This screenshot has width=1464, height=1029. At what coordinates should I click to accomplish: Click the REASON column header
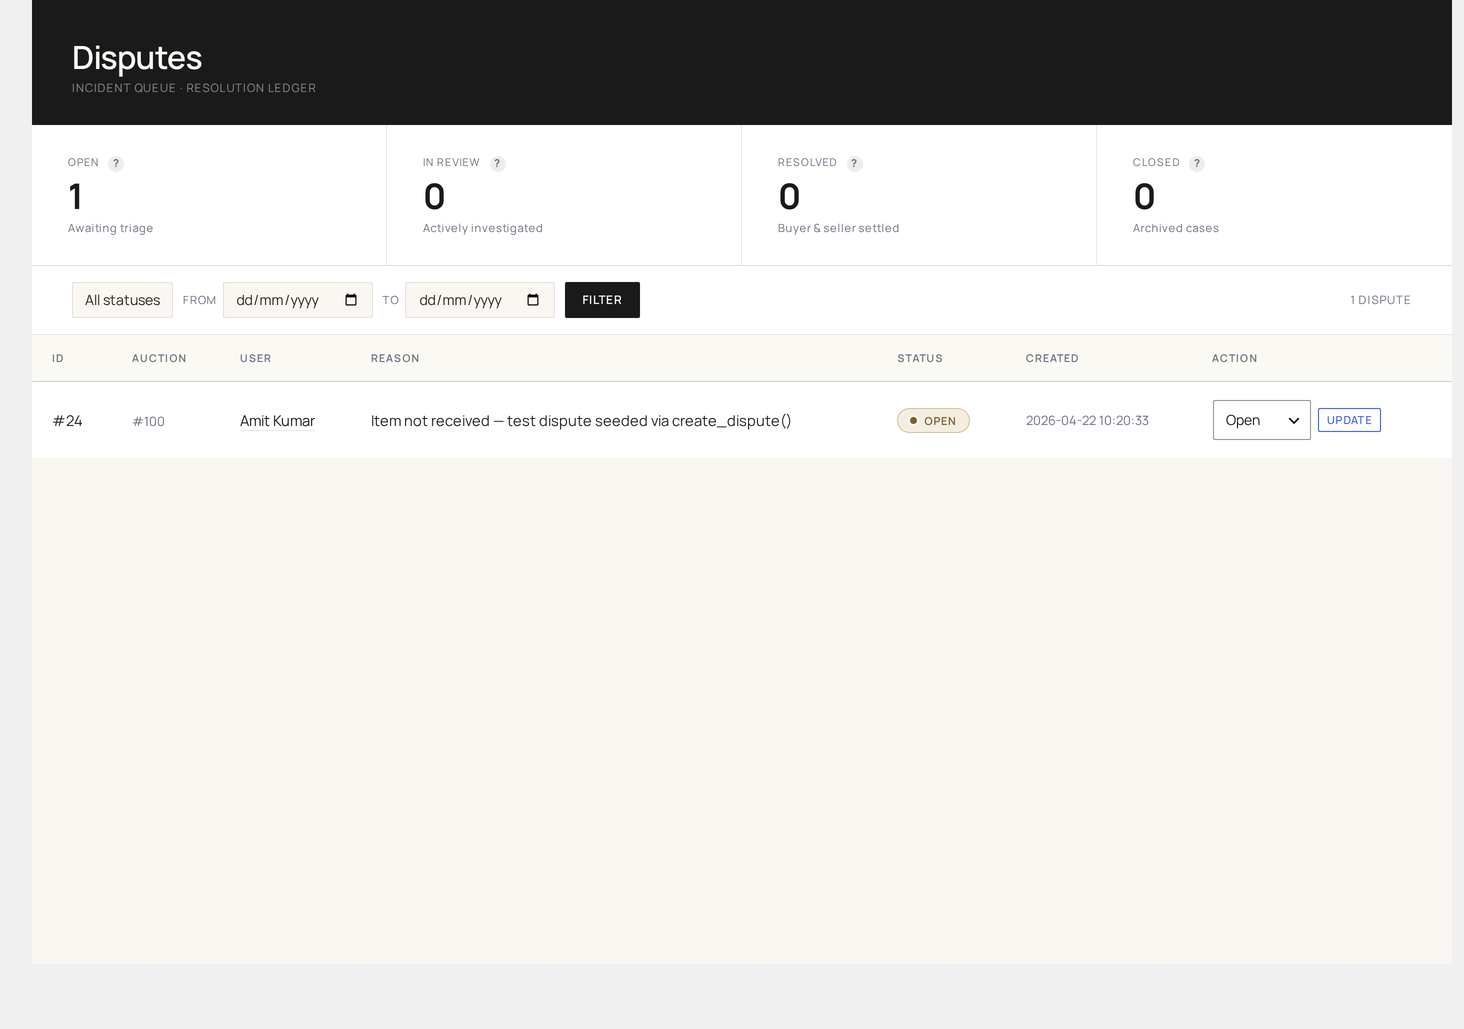point(395,358)
